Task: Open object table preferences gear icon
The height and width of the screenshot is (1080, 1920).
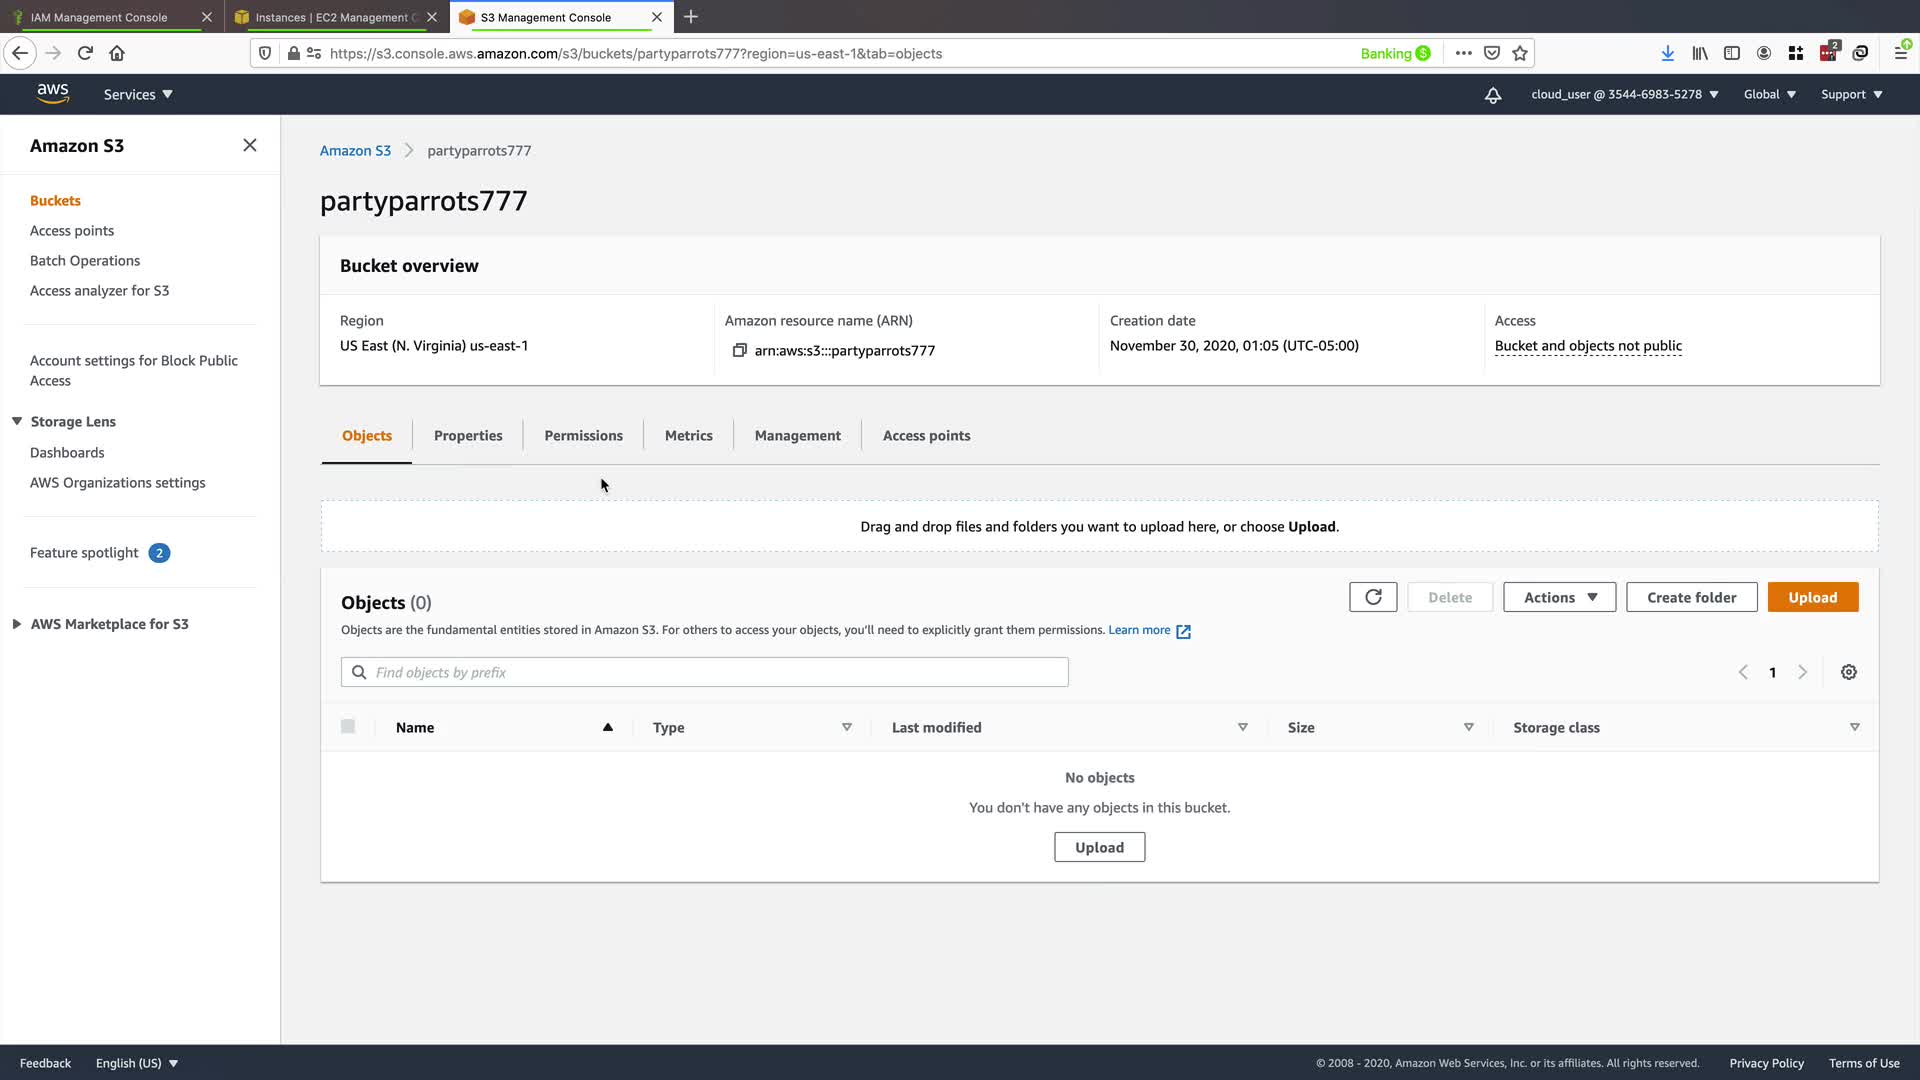Action: pyautogui.click(x=1848, y=672)
